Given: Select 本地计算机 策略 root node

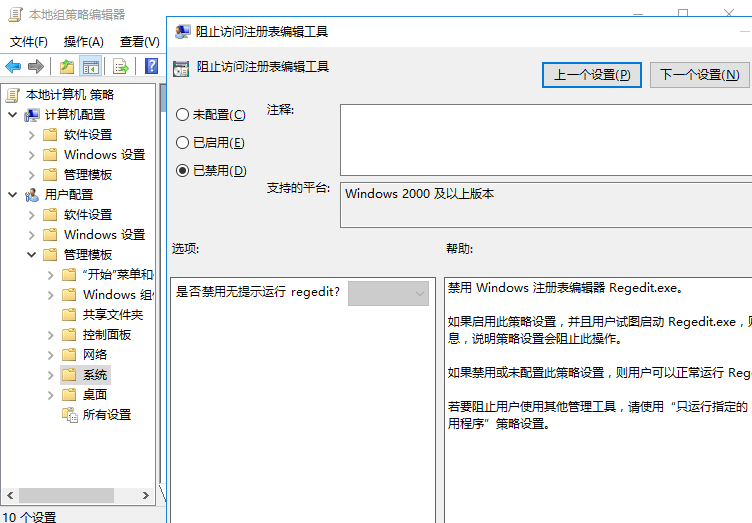Looking at the screenshot, I should coord(70,95).
